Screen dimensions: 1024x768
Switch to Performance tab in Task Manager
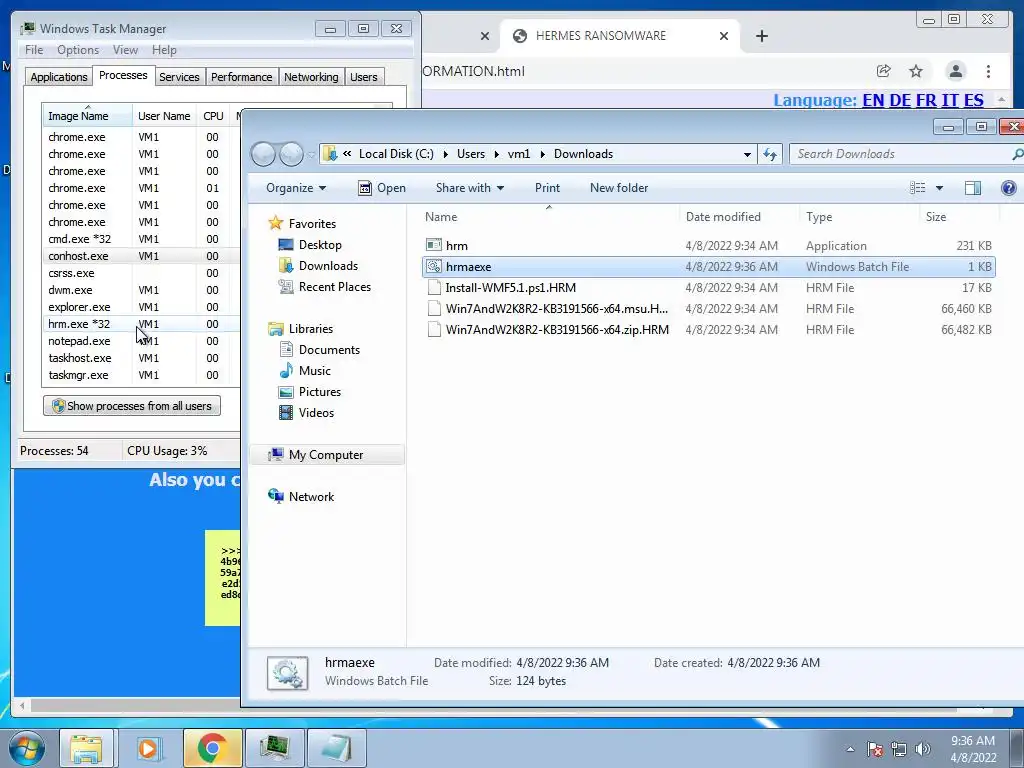tap(241, 77)
